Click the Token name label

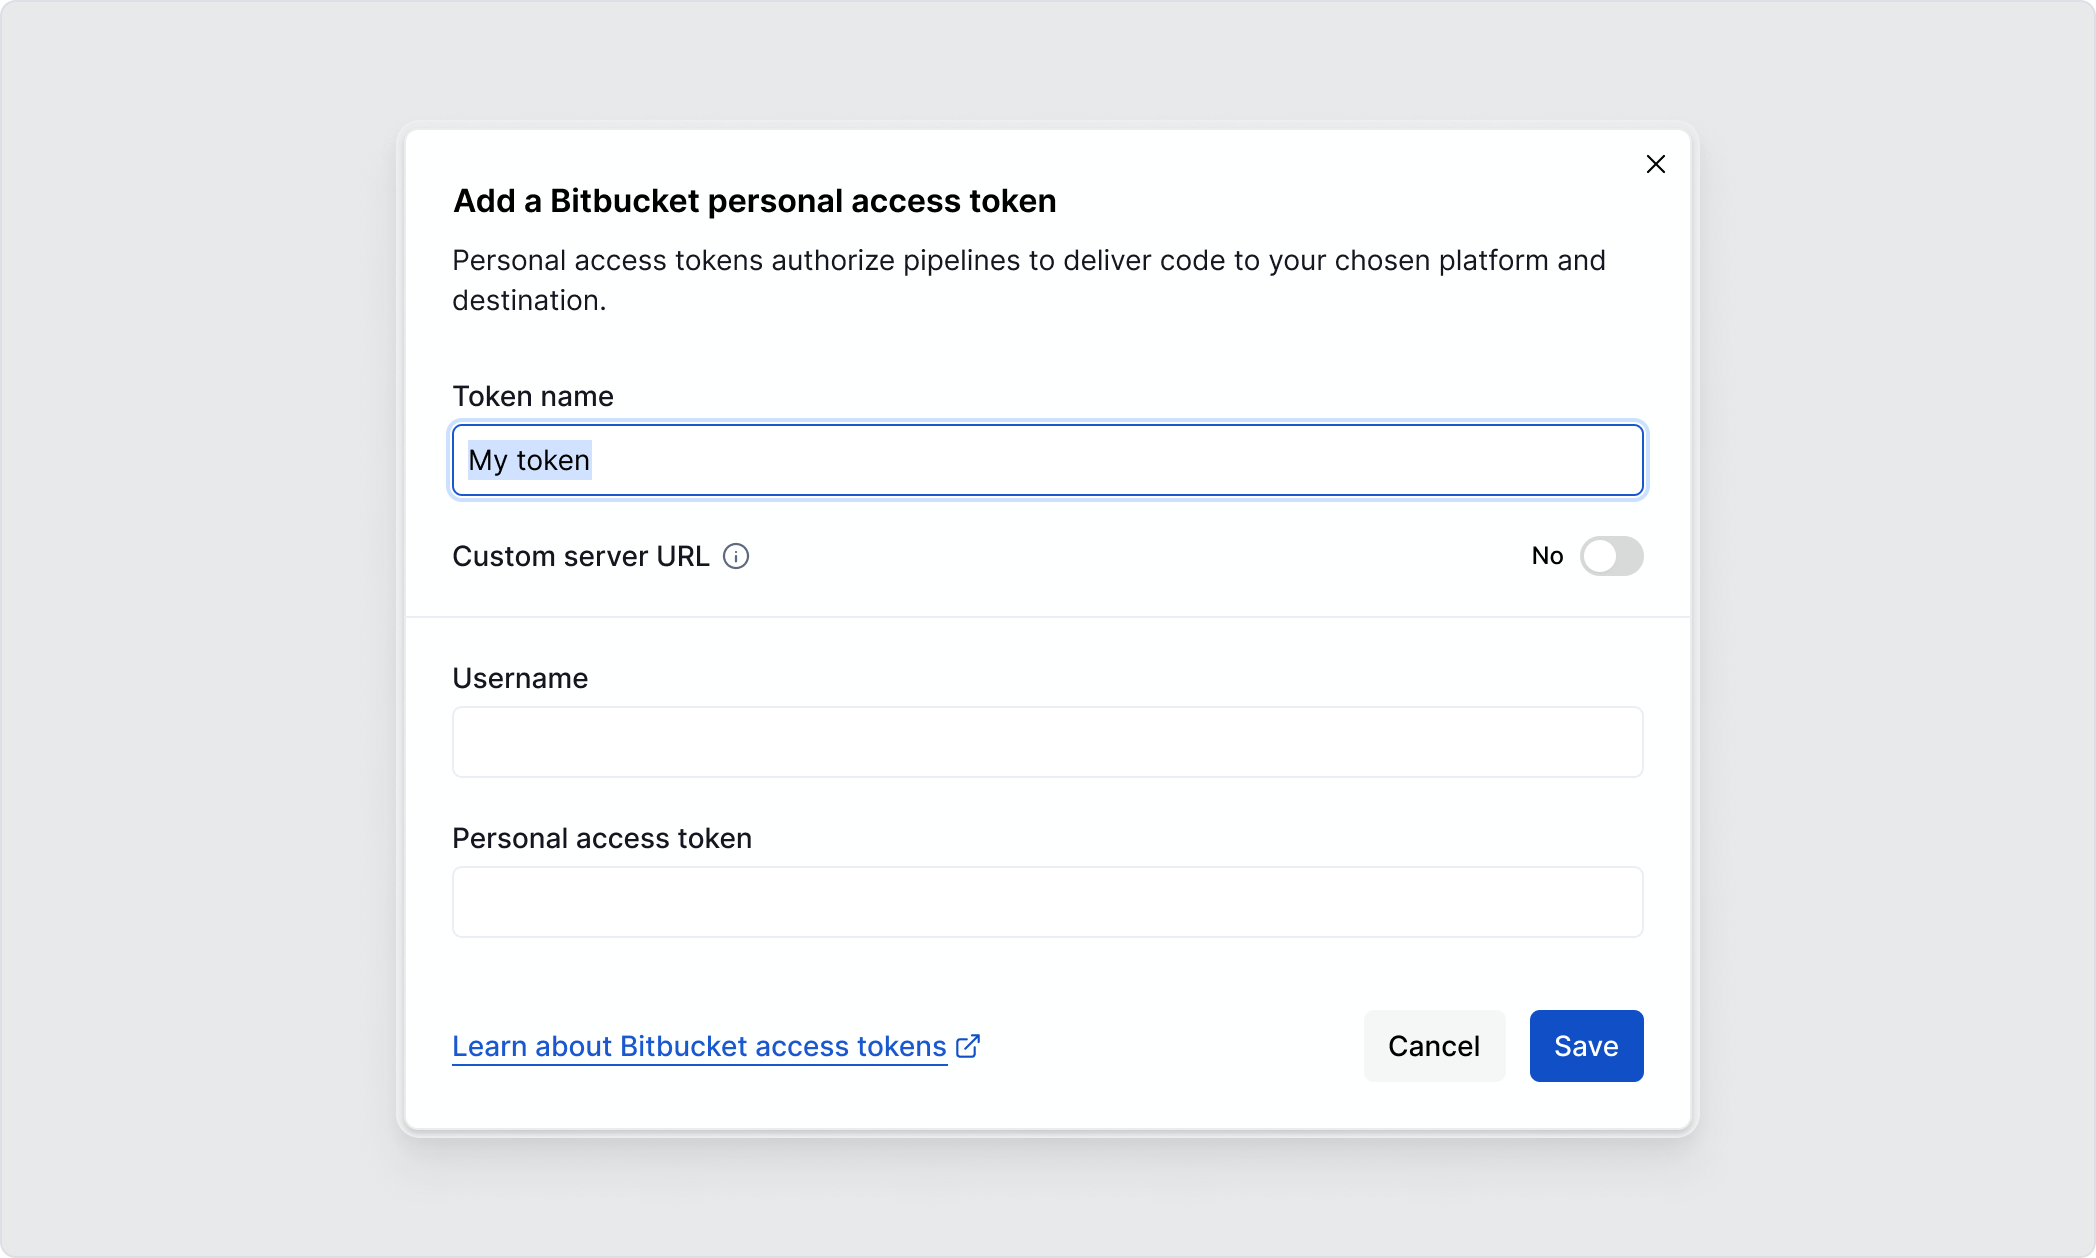533,396
